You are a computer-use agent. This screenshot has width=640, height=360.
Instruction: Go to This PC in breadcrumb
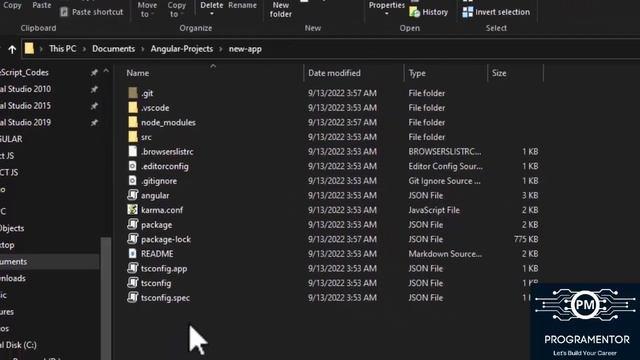(62, 49)
